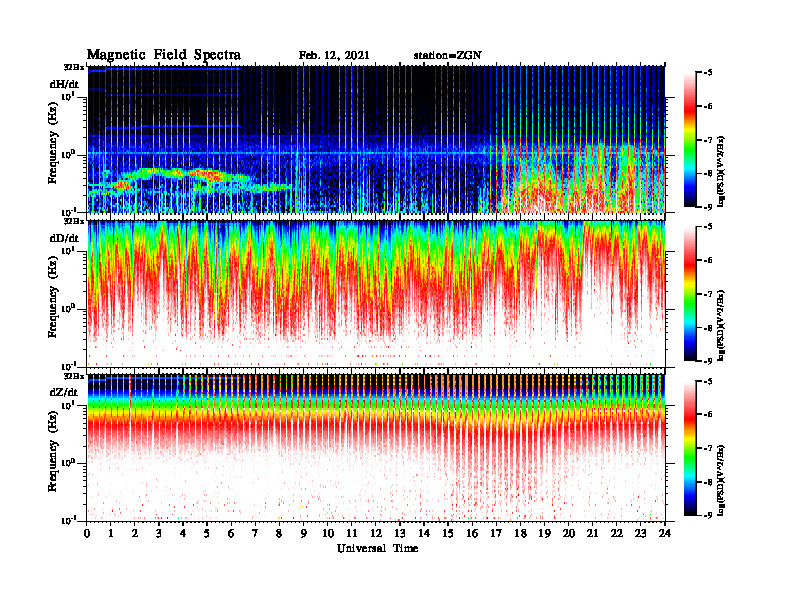Image resolution: width=792 pixels, height=612 pixels.
Task: Click hour tick label "12" on time axis
Action: coord(376,534)
